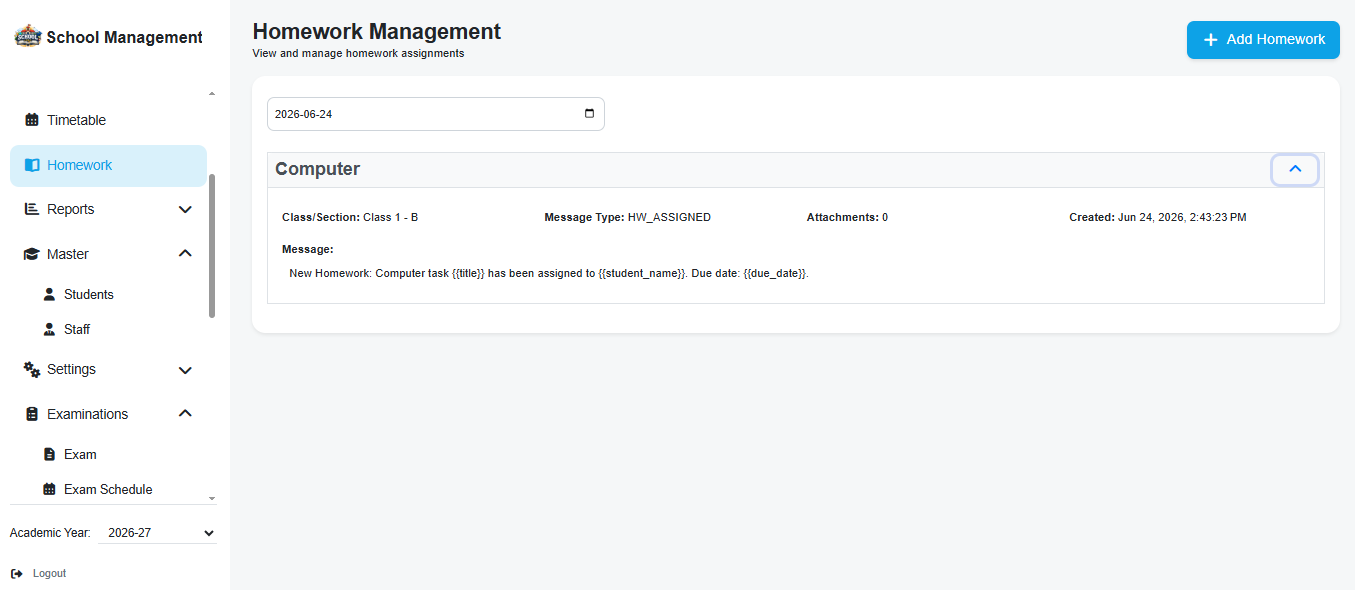The height and width of the screenshot is (590, 1355).
Task: Click the New Homework message text
Action: [548, 273]
